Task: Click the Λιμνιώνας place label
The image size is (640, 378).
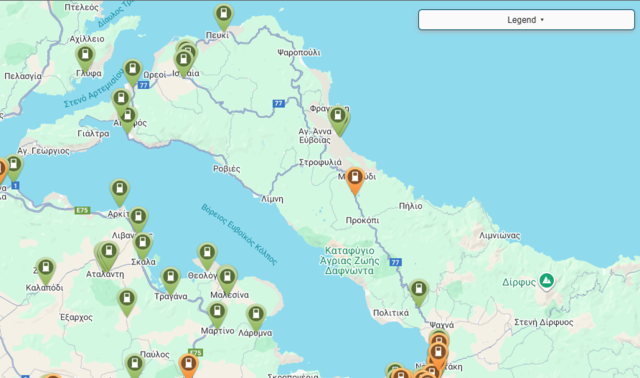Action: (500, 235)
